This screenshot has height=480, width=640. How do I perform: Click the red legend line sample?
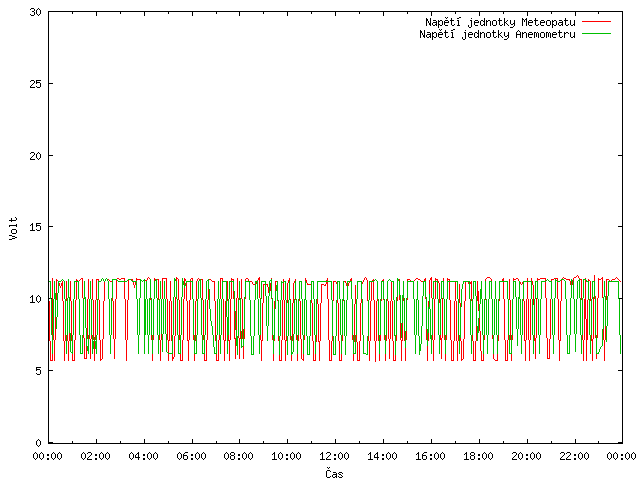pos(596,22)
